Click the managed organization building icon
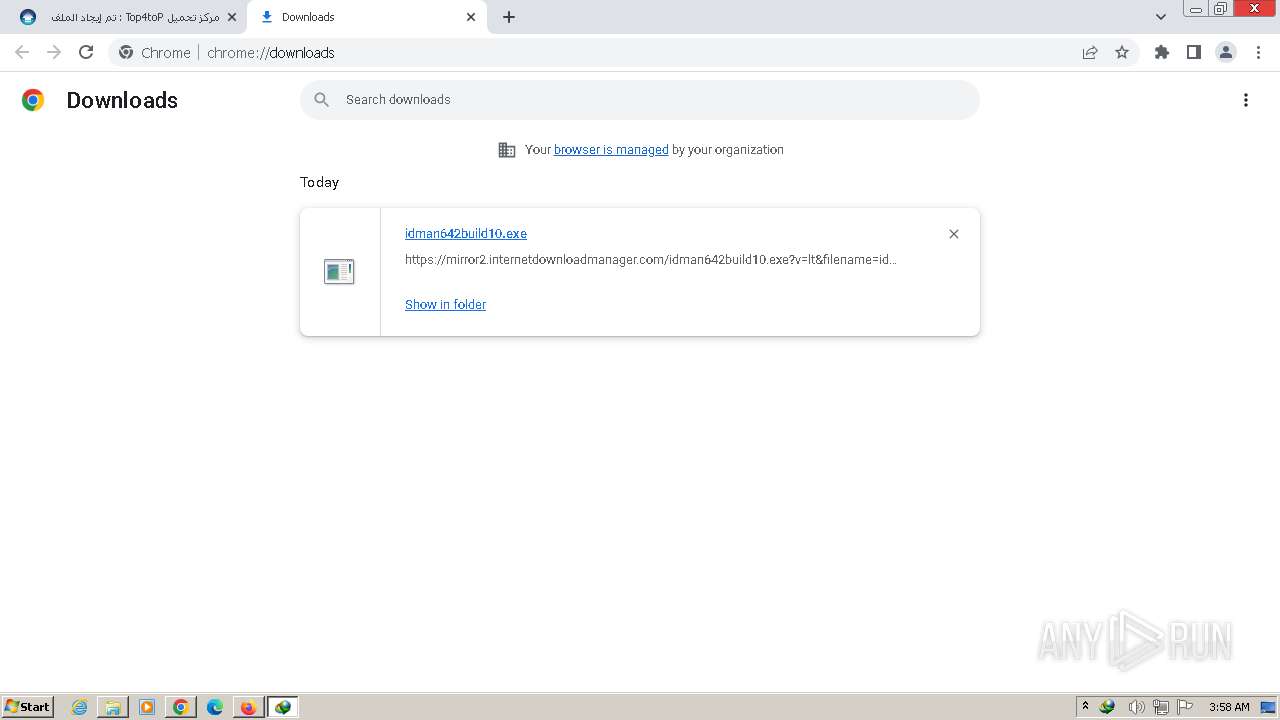 tap(507, 150)
